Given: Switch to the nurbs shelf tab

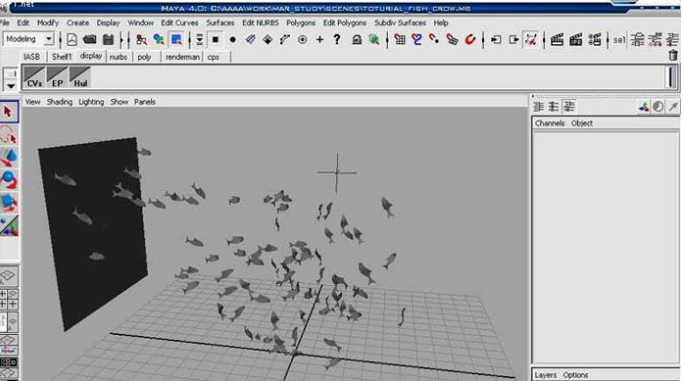Looking at the screenshot, I should pyautogui.click(x=118, y=57).
